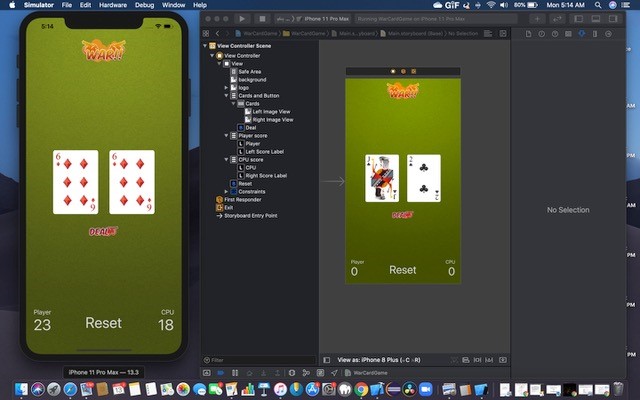
Task: Open the Library with the plus button
Action: pos(537,18)
